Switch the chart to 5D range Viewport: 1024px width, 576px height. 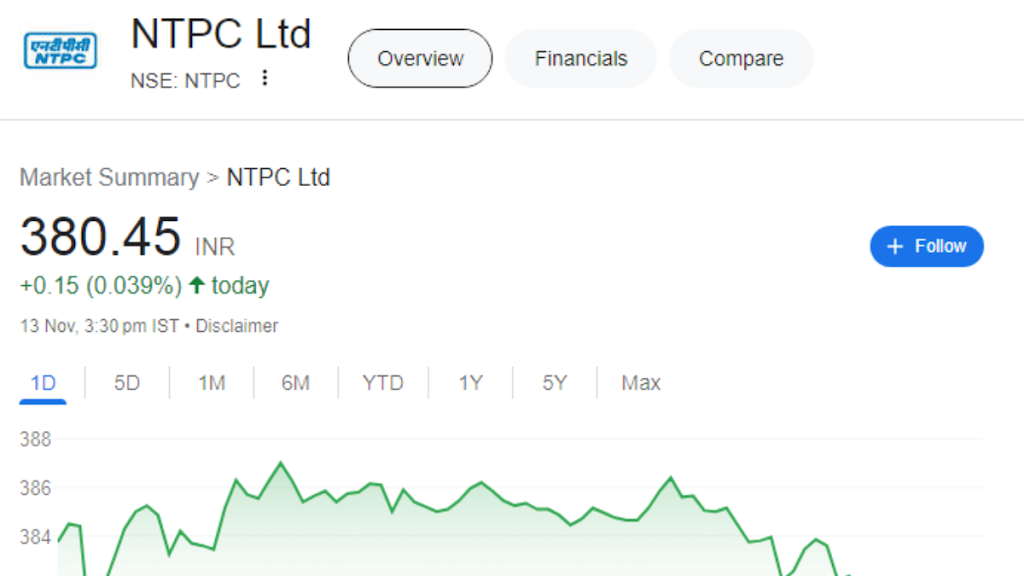(127, 383)
